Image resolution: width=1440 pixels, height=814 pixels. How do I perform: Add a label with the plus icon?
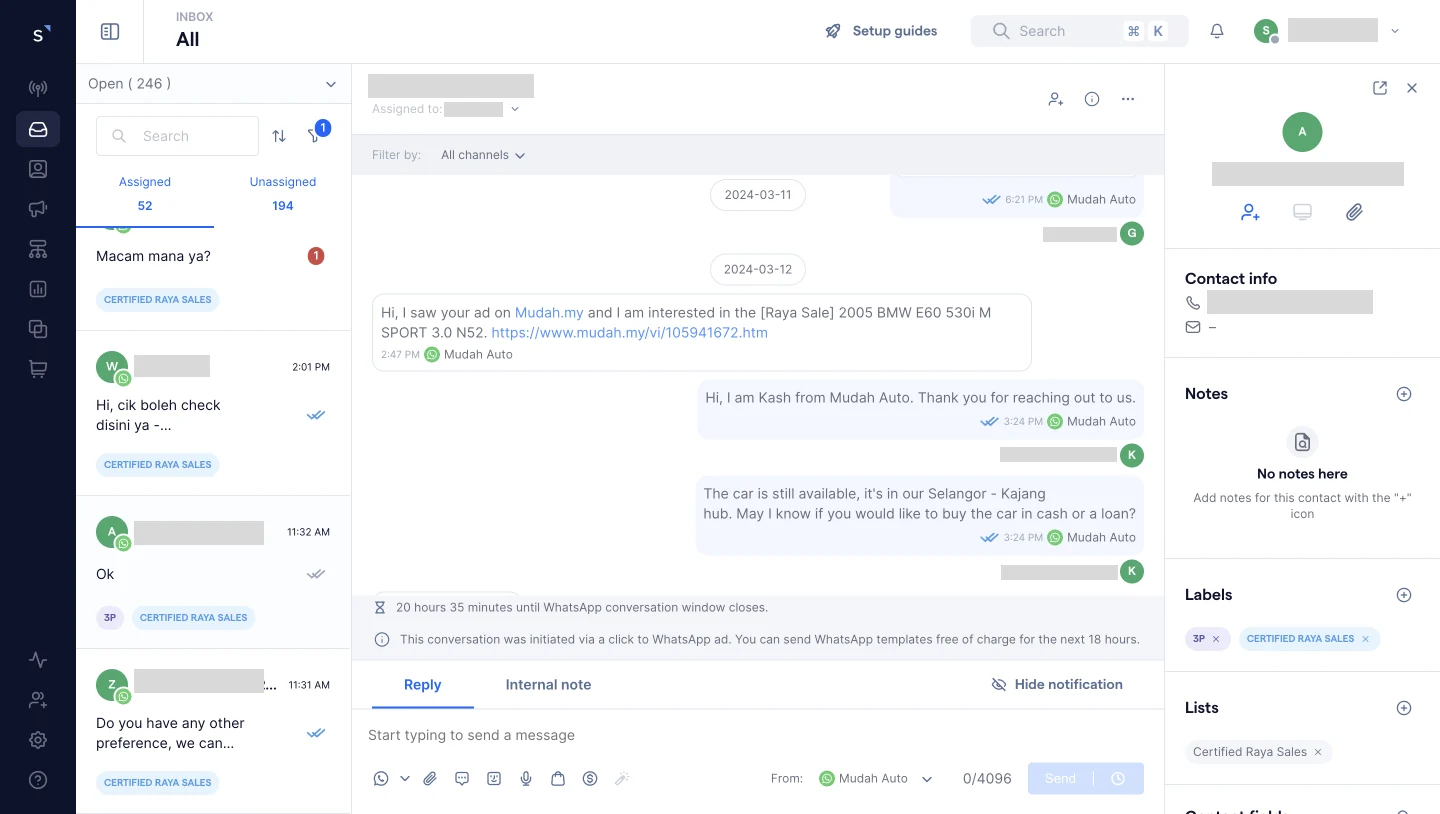click(x=1404, y=595)
